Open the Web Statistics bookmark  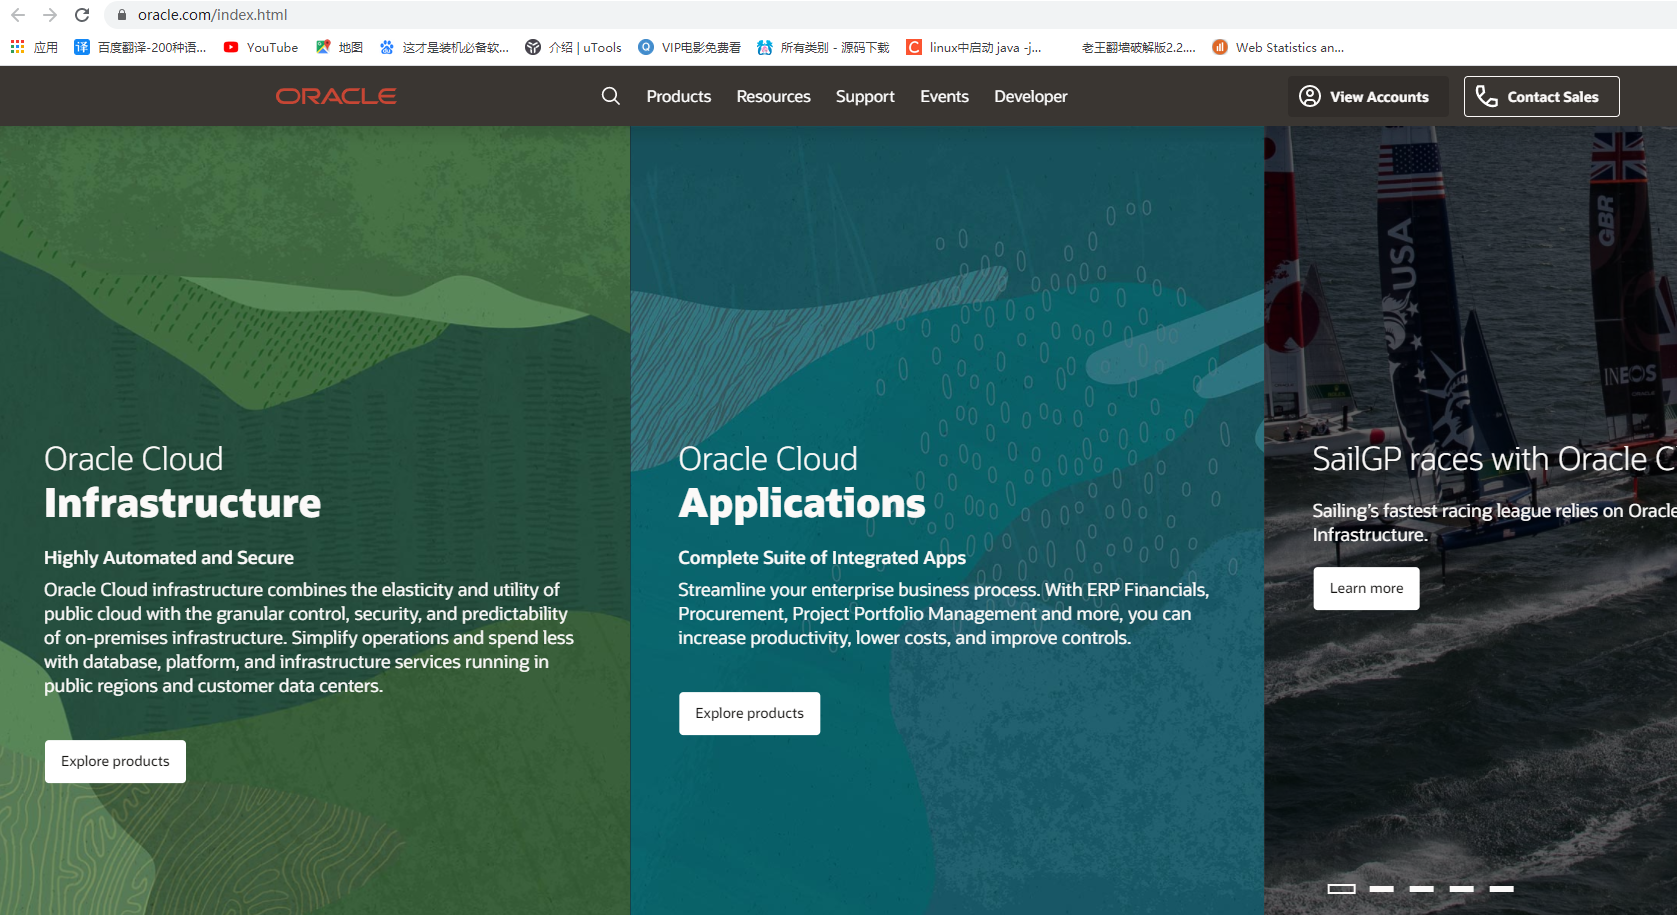(x=1278, y=47)
